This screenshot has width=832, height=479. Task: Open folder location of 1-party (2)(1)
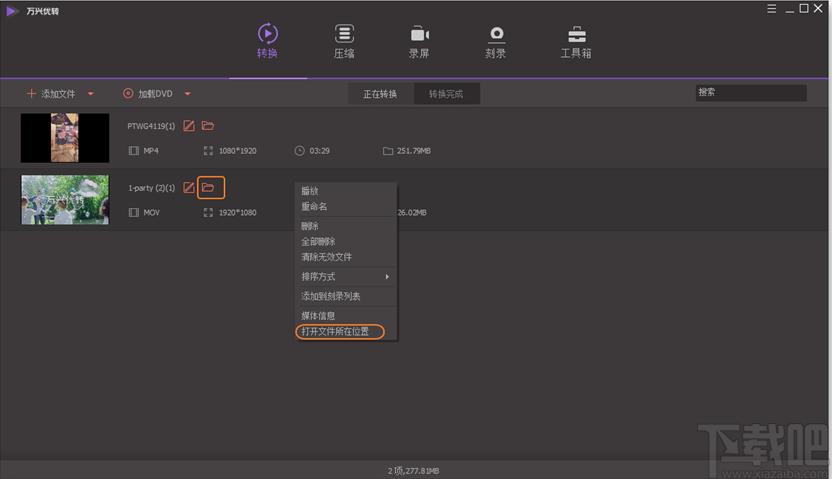click(x=208, y=188)
